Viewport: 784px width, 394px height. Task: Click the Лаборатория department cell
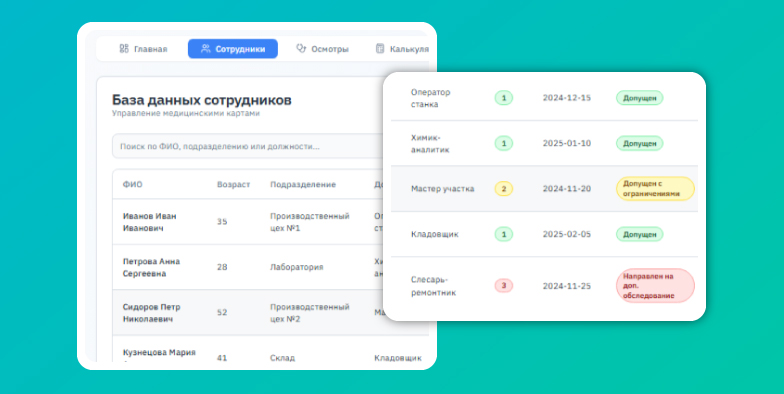(x=296, y=268)
